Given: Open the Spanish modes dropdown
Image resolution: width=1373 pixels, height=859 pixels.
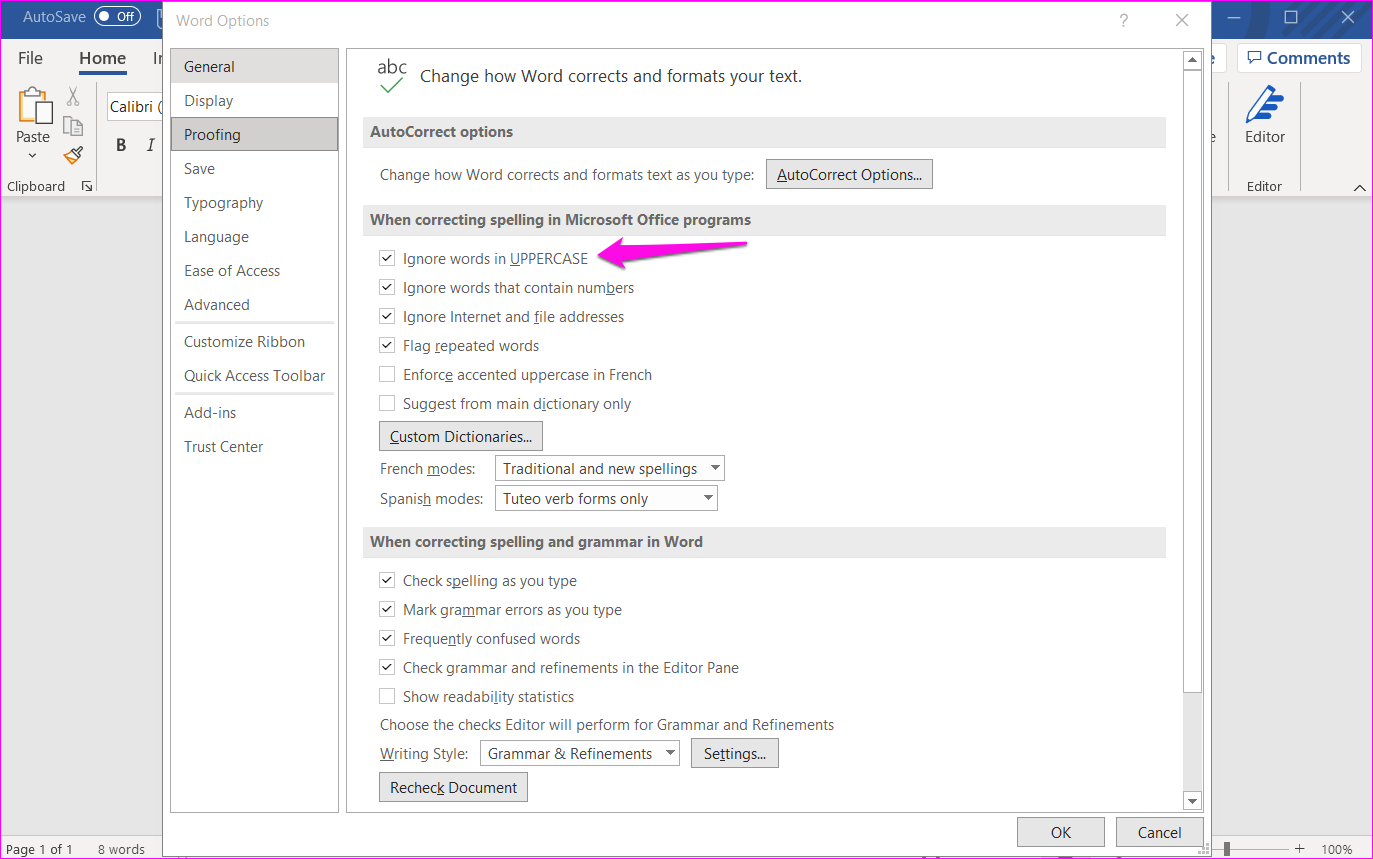Looking at the screenshot, I should [606, 498].
